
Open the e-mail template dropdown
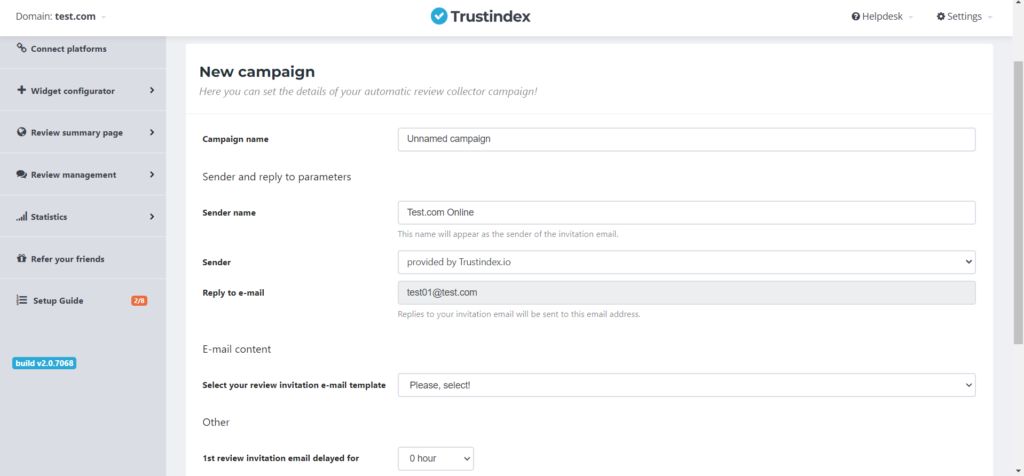pyautogui.click(x=686, y=385)
